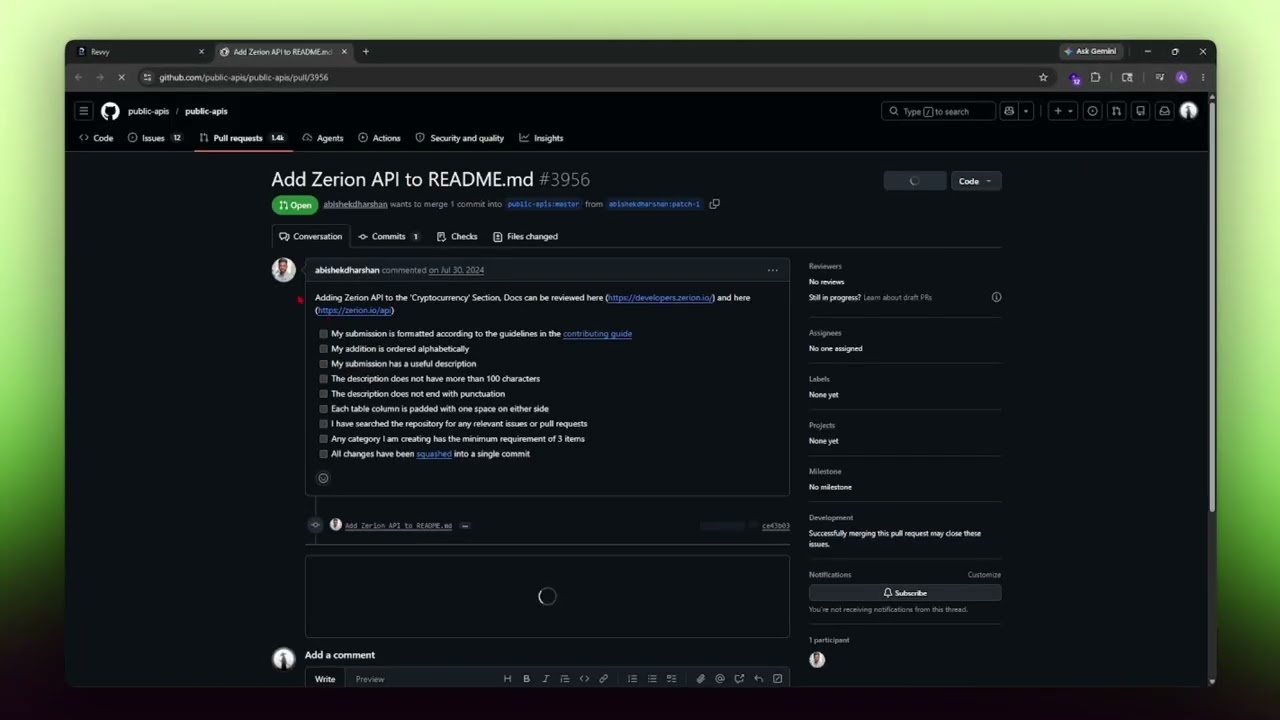Image resolution: width=1280 pixels, height=720 pixels.
Task: Open commit 'Add Zerion API to README.md' link
Action: coord(398,525)
